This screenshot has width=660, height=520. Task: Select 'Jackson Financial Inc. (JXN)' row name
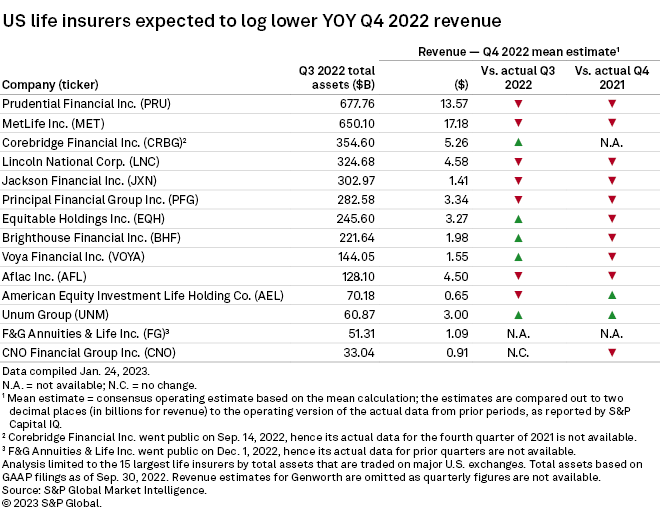(x=79, y=181)
